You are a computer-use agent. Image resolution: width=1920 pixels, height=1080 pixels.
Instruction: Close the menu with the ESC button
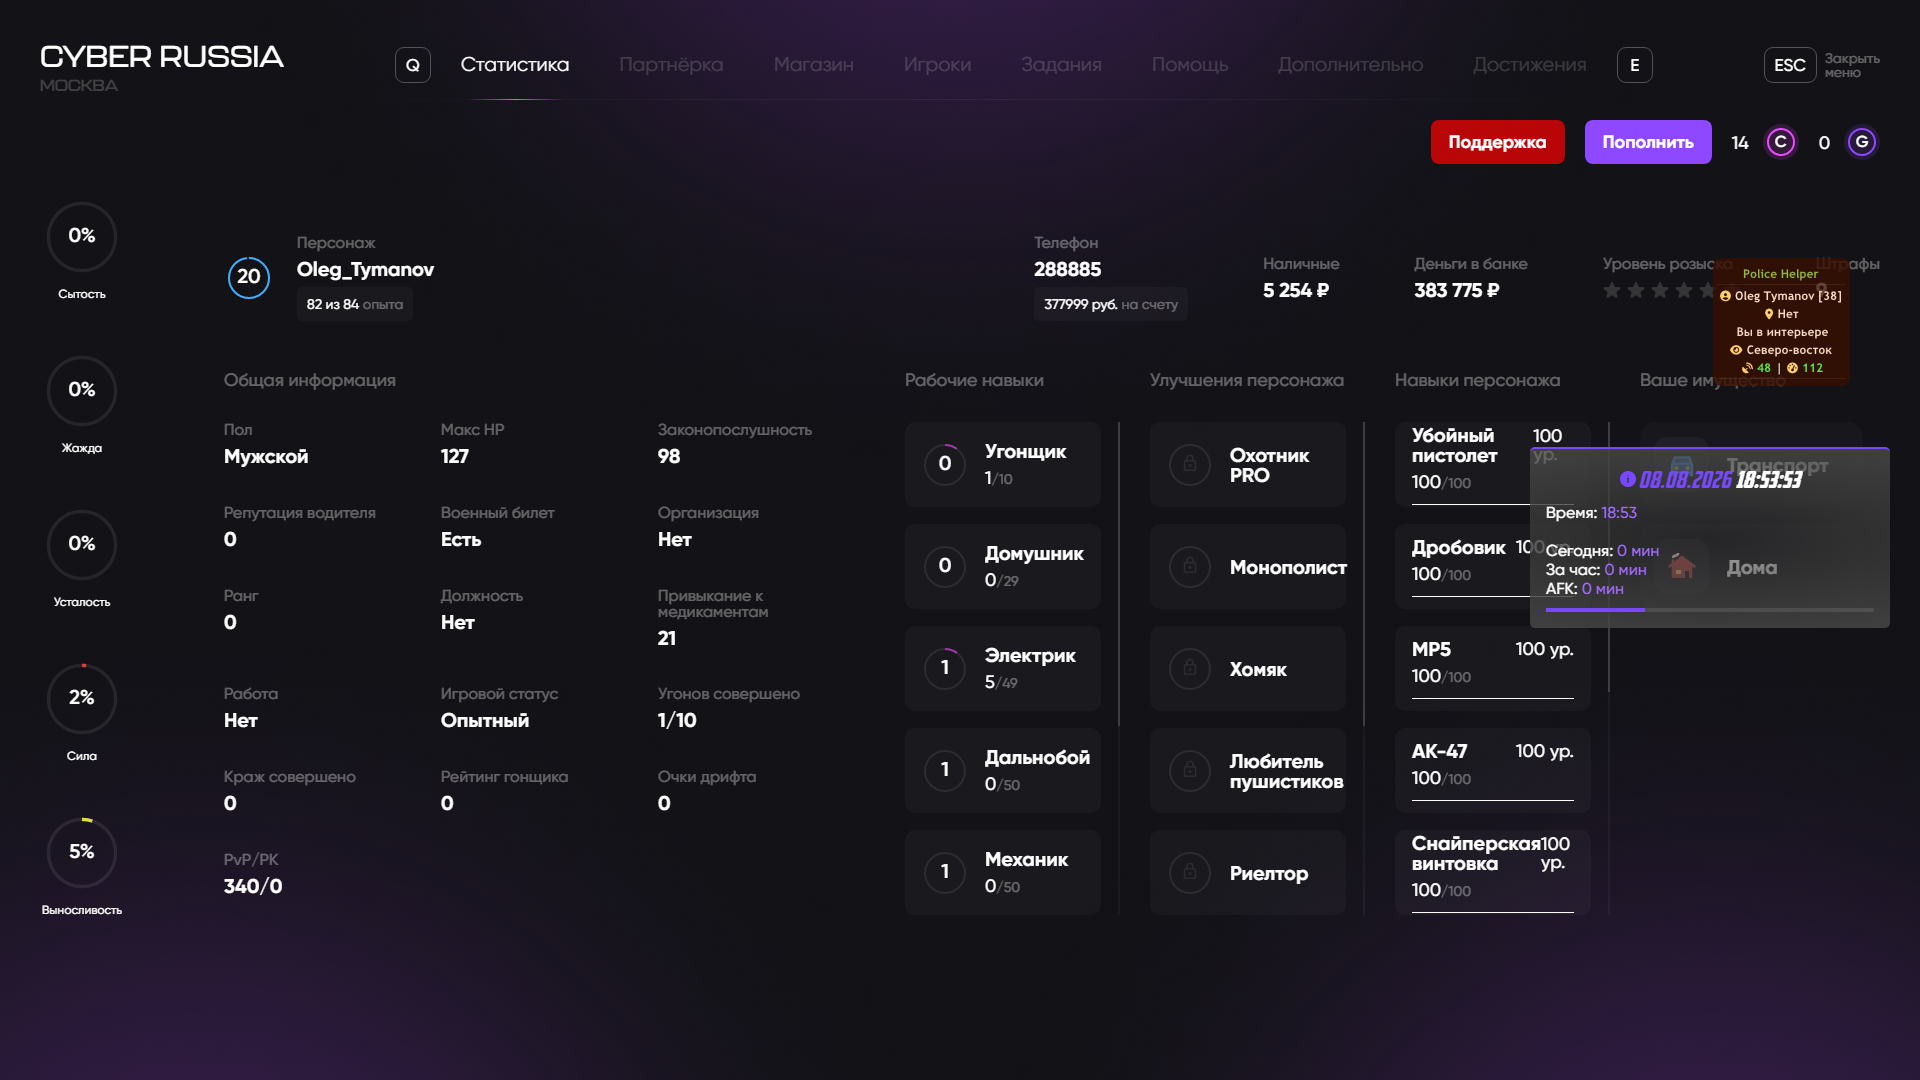1790,65
